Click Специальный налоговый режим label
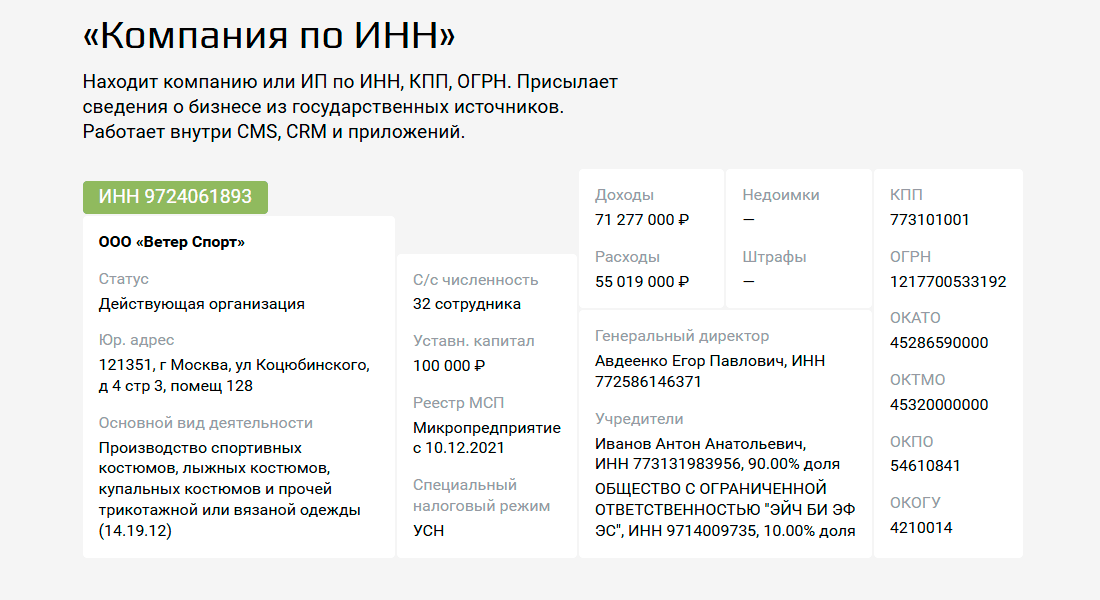The width and height of the screenshot is (1100, 600). (x=481, y=495)
